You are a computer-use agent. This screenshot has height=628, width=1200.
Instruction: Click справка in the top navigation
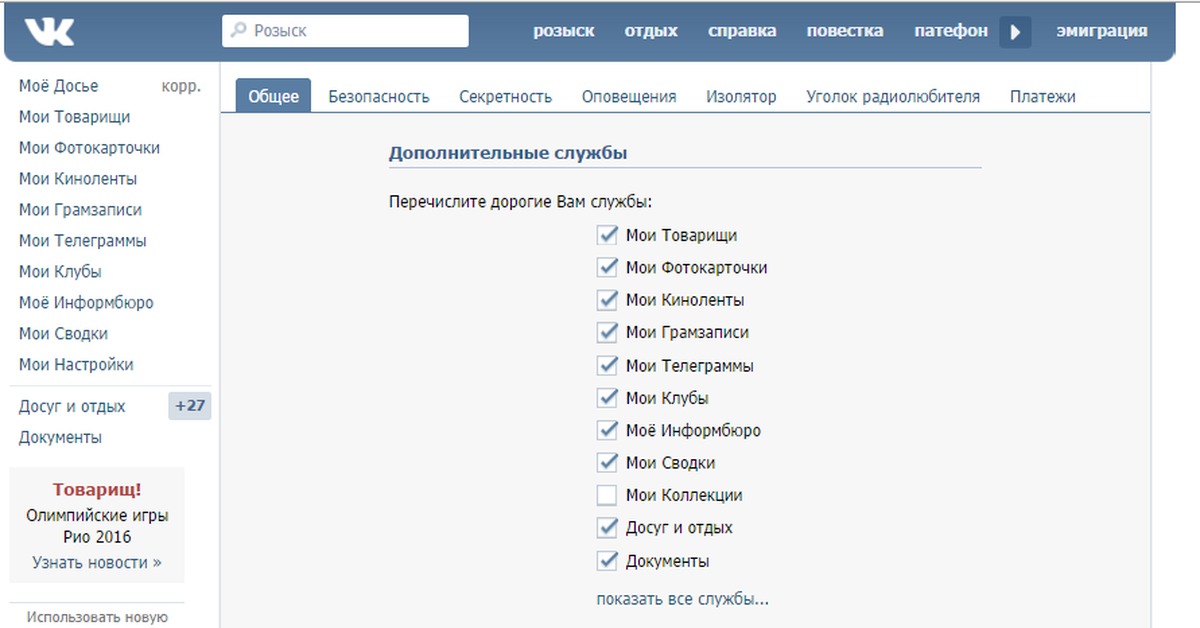pos(742,31)
